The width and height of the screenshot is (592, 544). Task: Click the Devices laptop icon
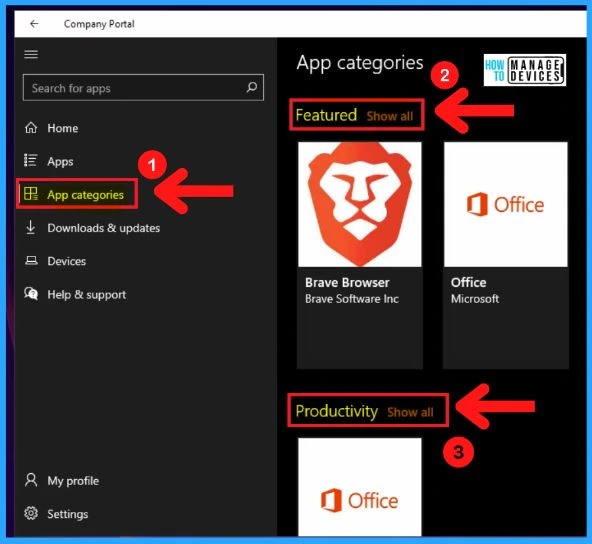point(31,261)
